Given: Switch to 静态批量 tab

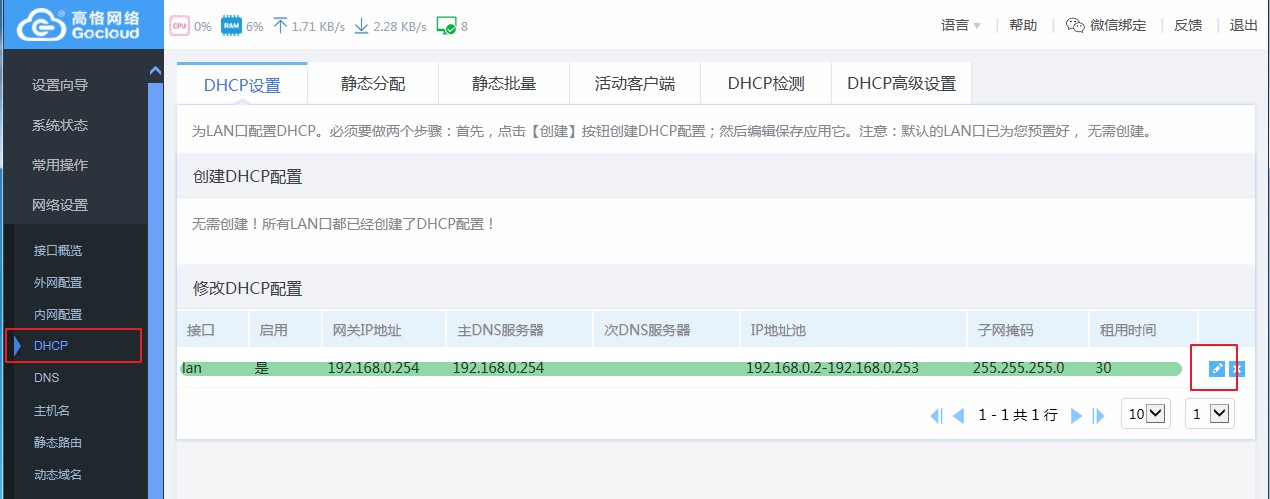Looking at the screenshot, I should [x=504, y=84].
